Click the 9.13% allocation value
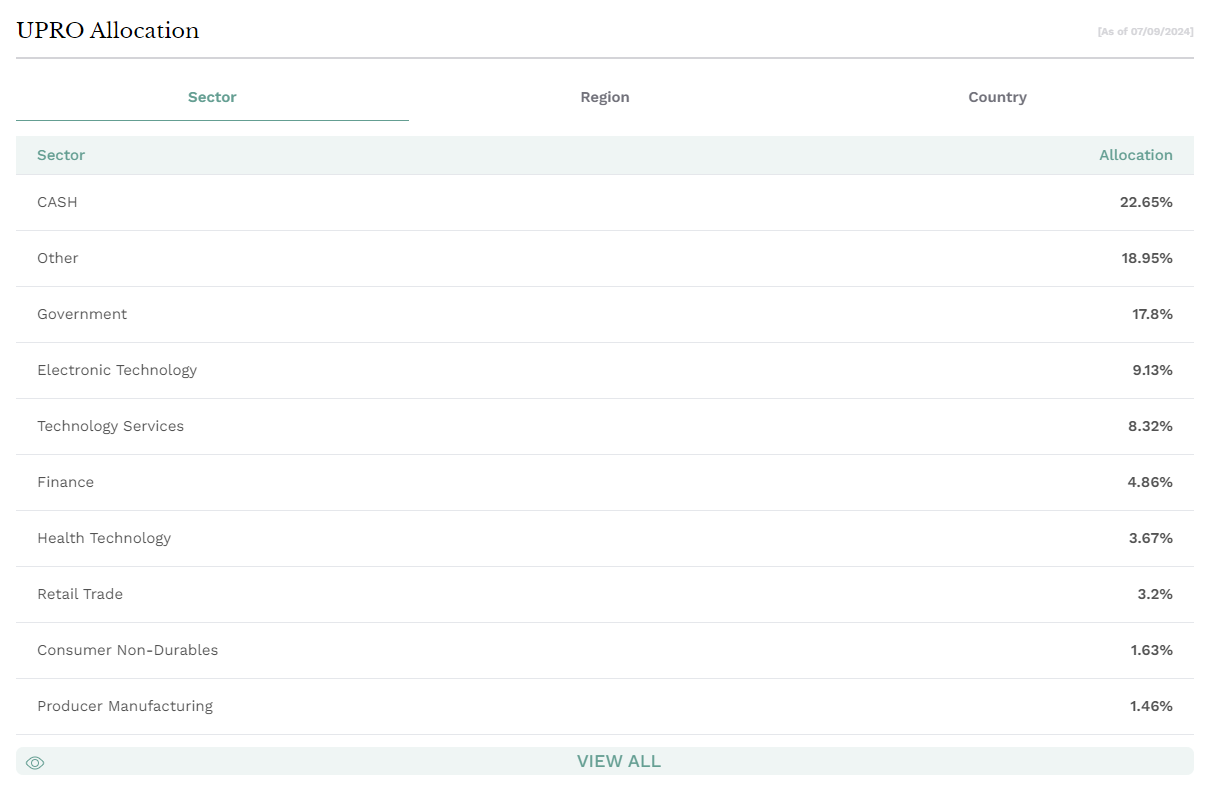Viewport: 1209px width, 792px height. click(1152, 370)
